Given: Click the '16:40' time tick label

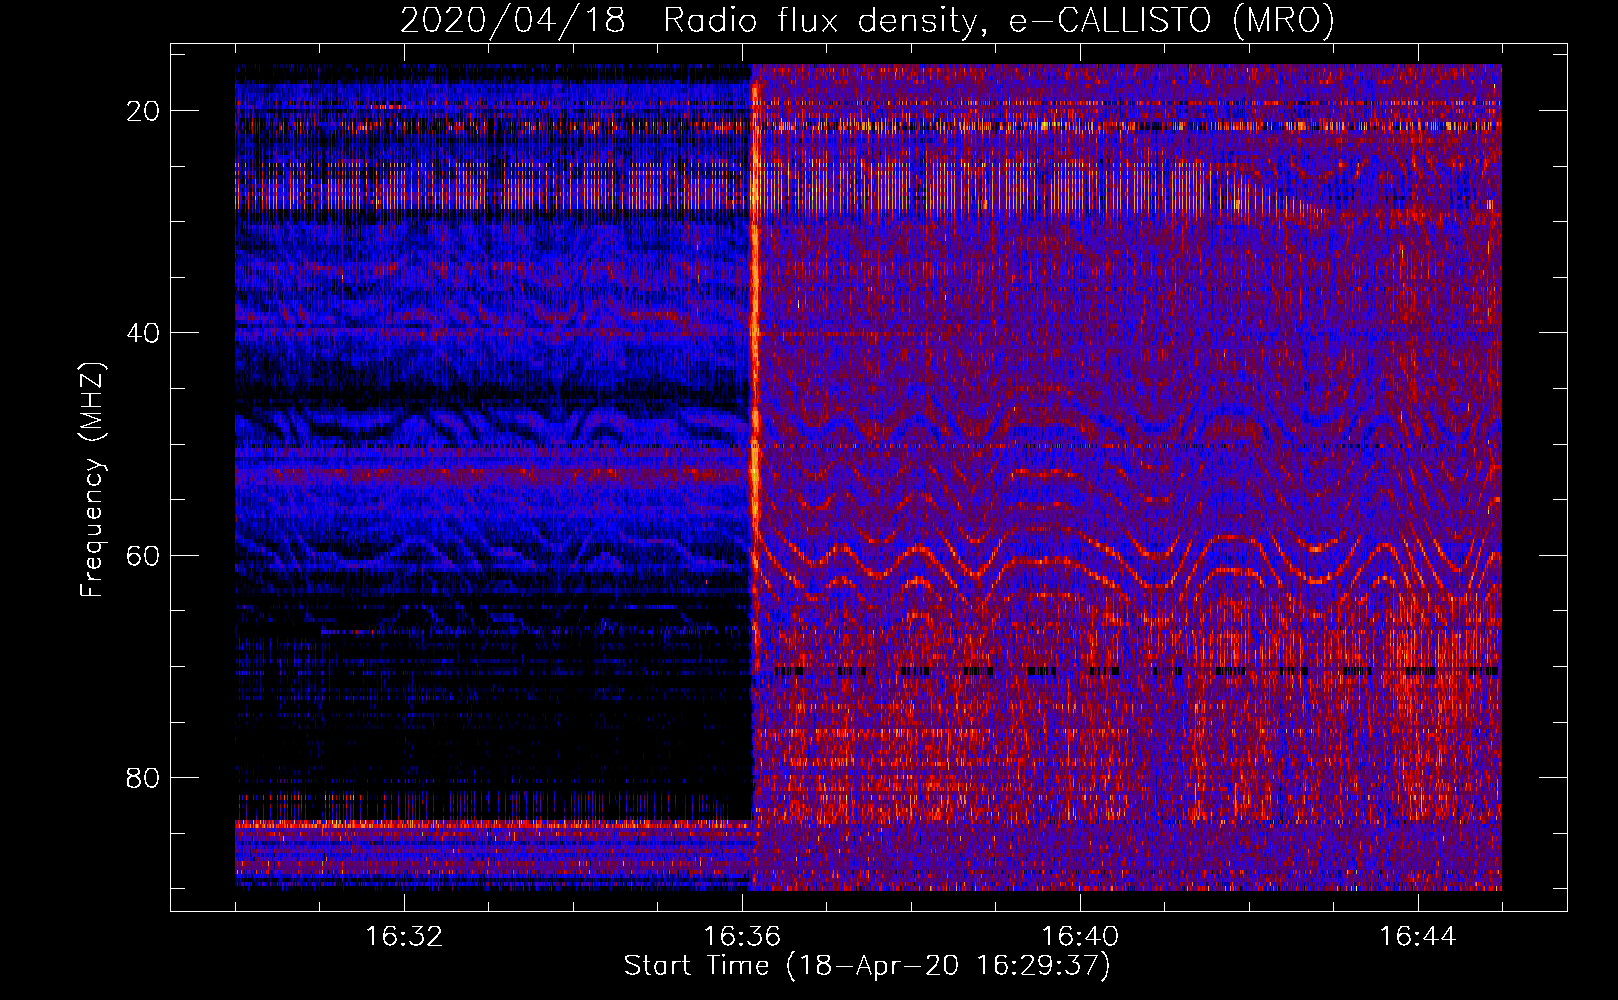Looking at the screenshot, I should pos(1080,937).
